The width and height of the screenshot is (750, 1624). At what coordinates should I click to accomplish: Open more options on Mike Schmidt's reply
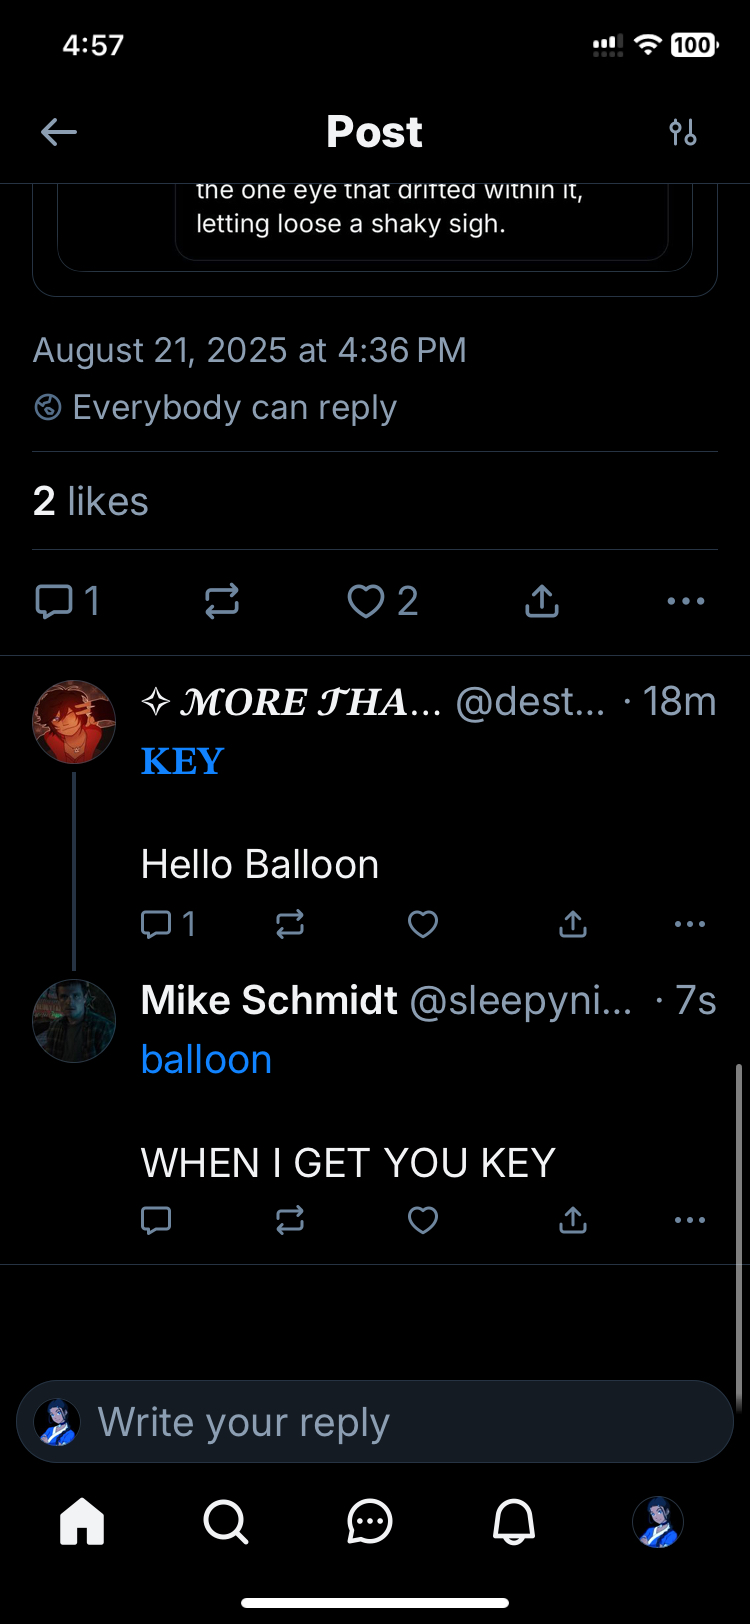pos(690,1220)
